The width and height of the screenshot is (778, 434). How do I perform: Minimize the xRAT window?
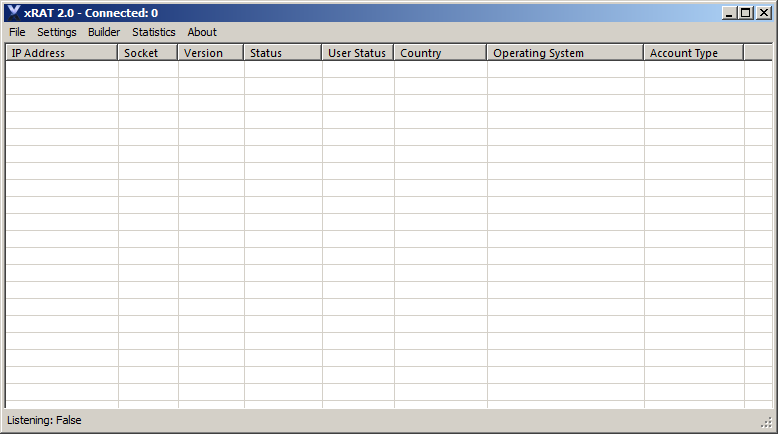pyautogui.click(x=729, y=13)
